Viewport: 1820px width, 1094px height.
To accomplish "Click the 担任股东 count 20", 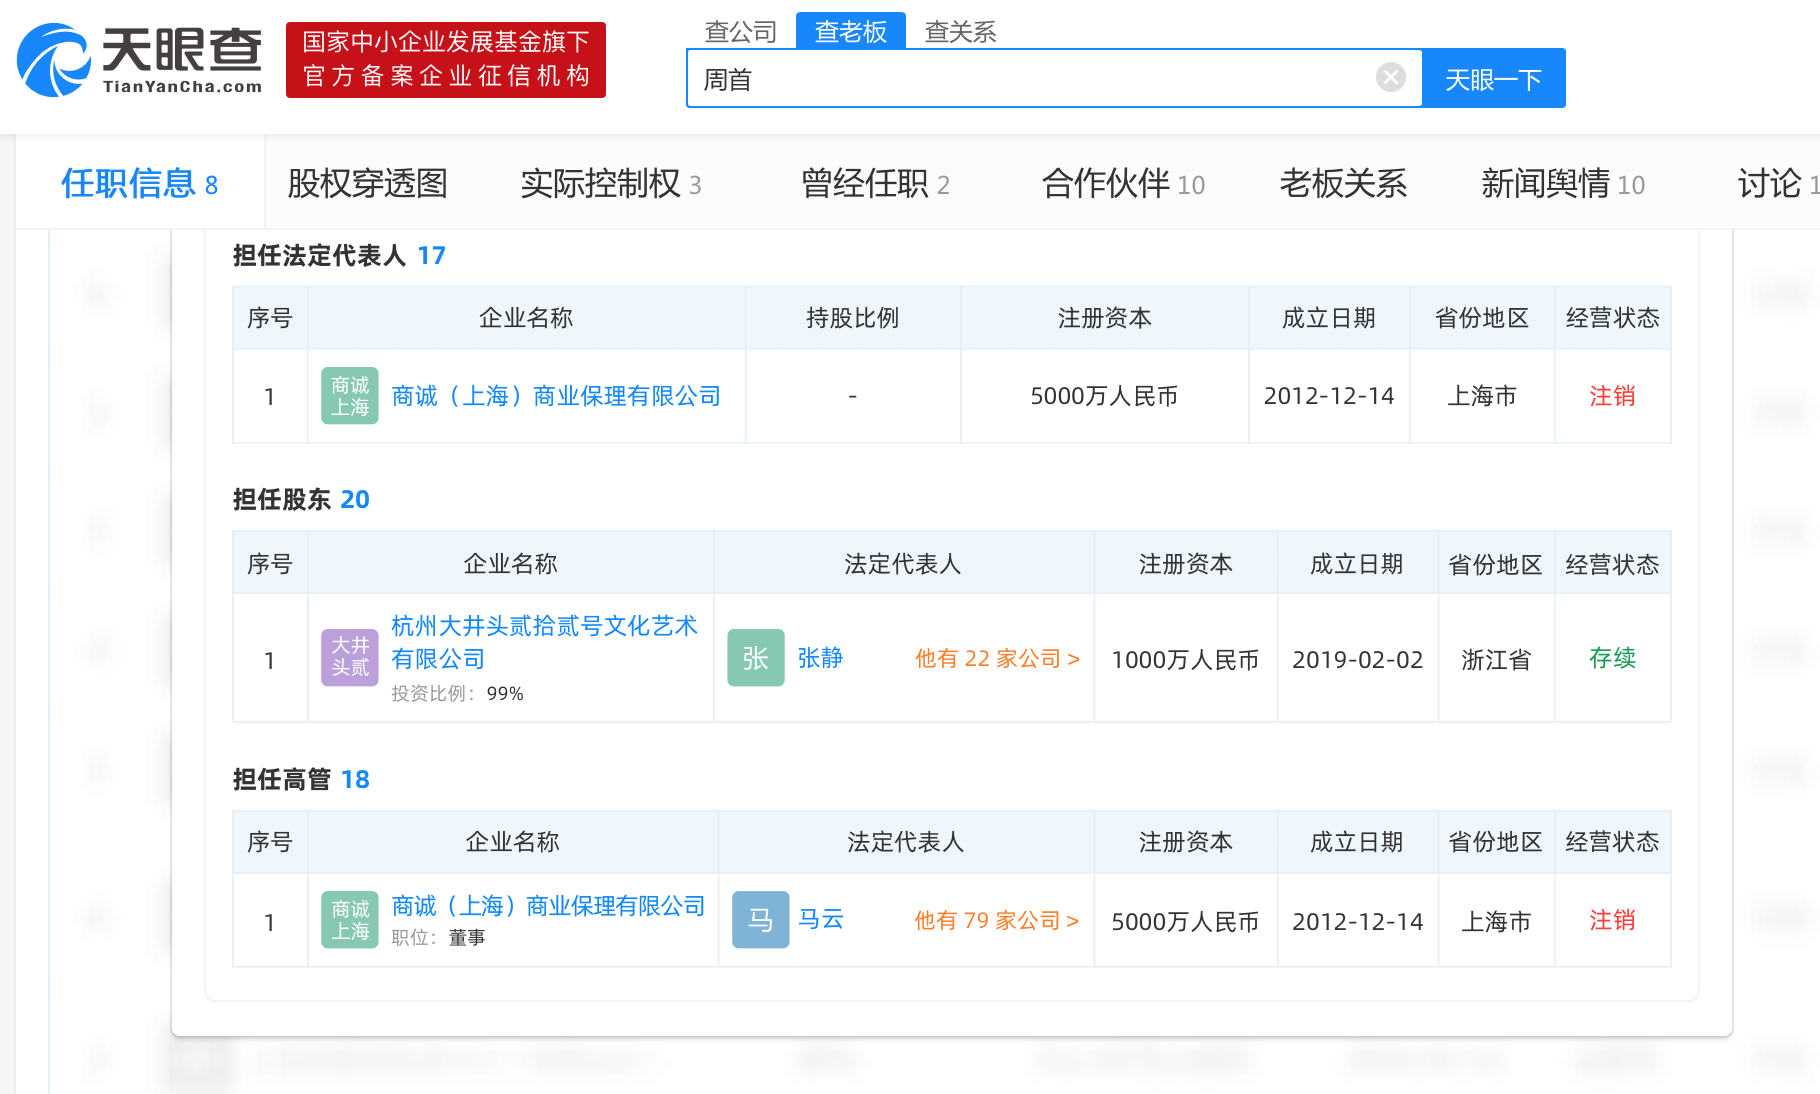I will coord(355,499).
